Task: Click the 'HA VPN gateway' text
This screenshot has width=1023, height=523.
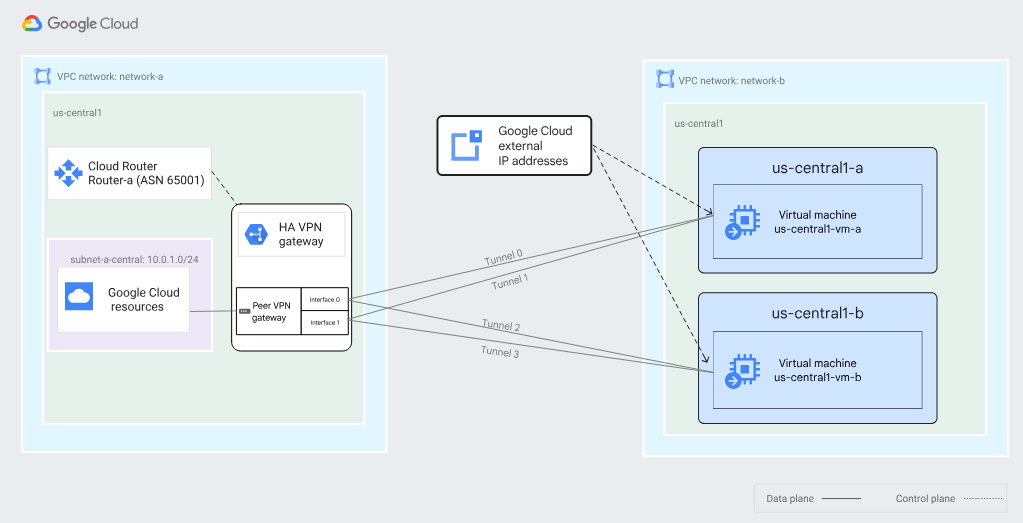Action: click(x=301, y=234)
